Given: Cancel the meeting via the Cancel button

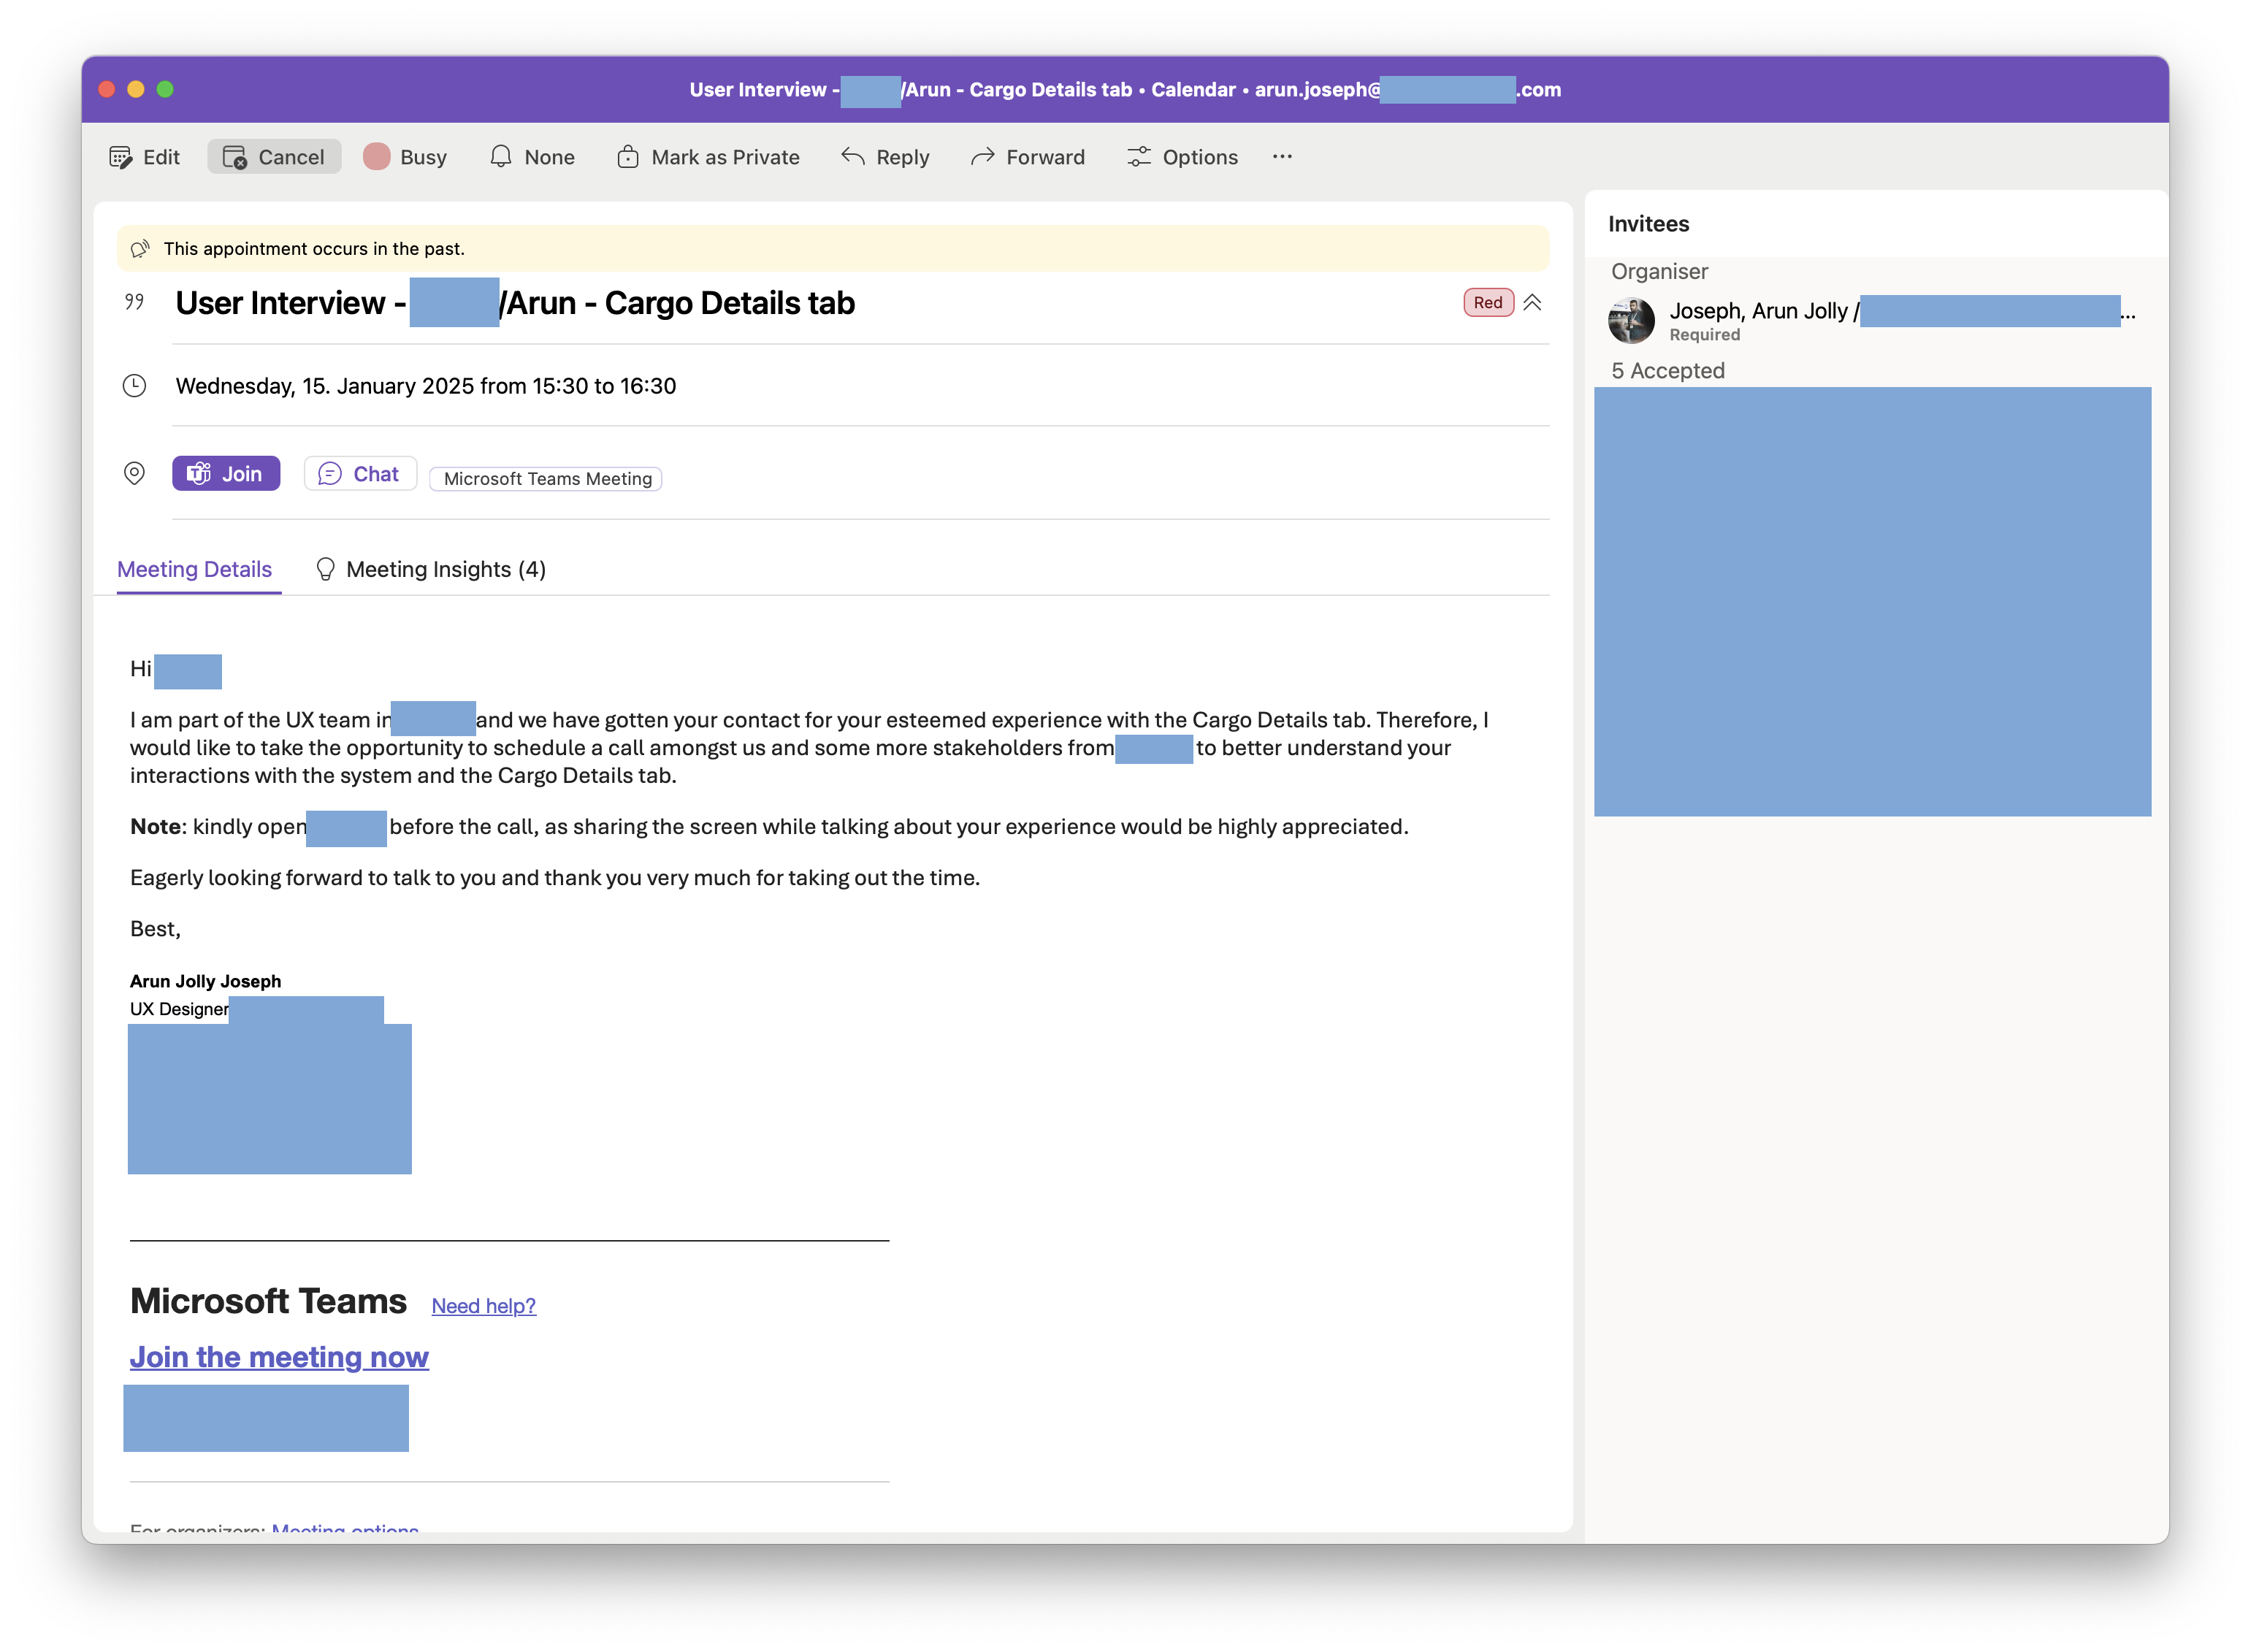Looking at the screenshot, I should click(x=274, y=157).
